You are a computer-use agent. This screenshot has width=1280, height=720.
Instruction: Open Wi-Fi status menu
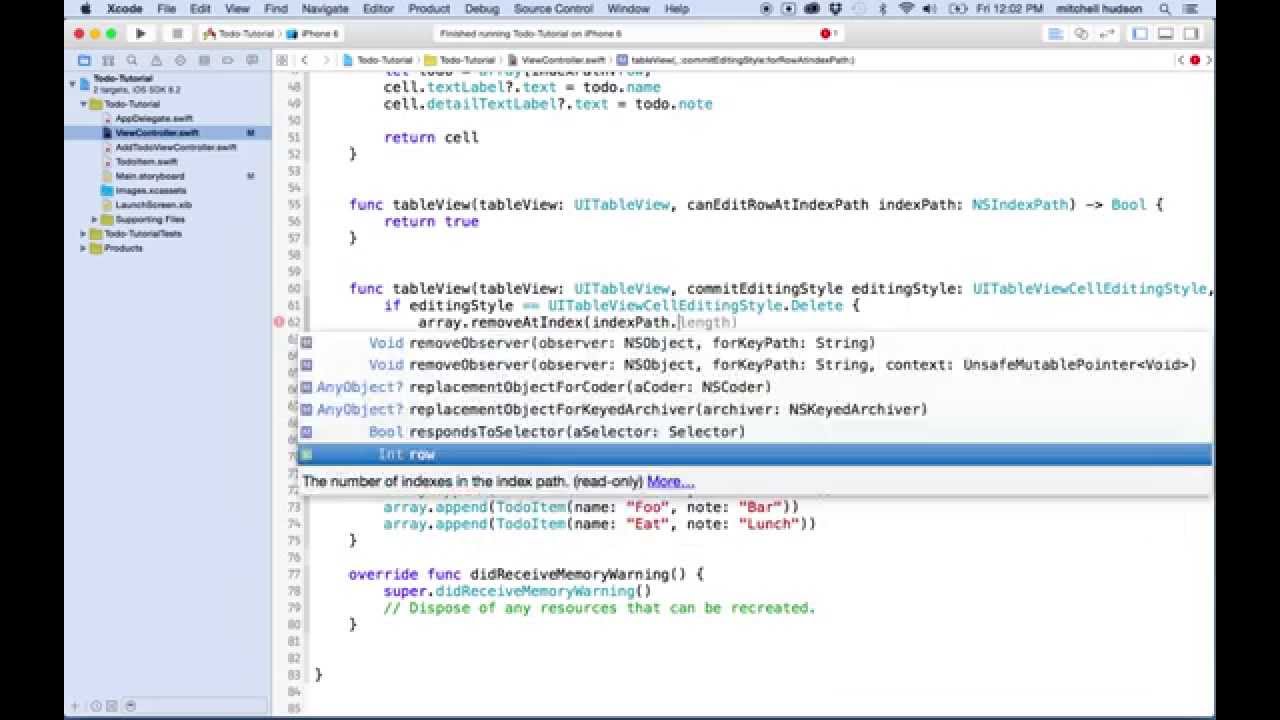tap(907, 9)
